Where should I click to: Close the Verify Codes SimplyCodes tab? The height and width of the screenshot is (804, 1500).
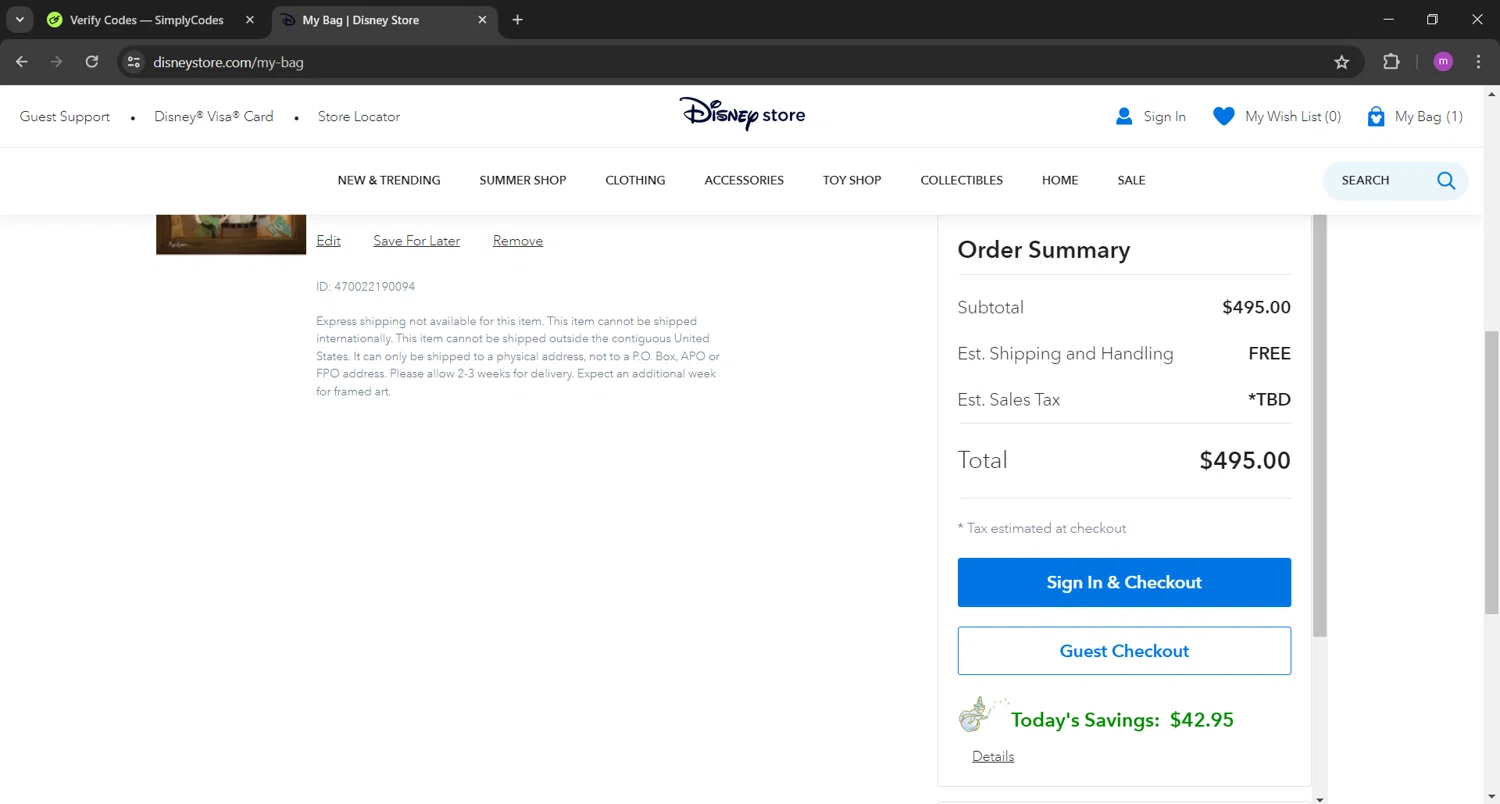[250, 20]
